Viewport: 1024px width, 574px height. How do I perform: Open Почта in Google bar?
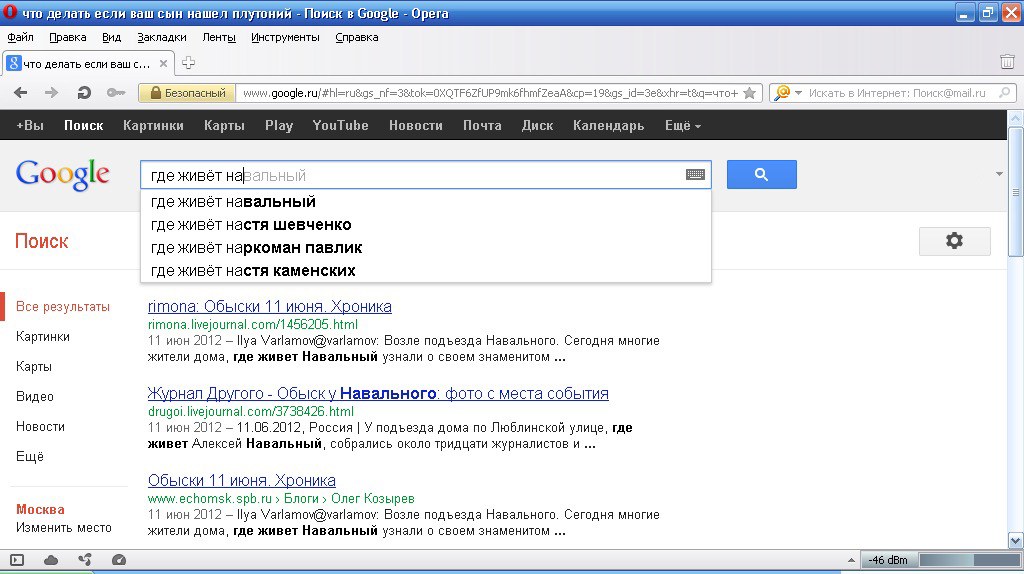(x=482, y=125)
